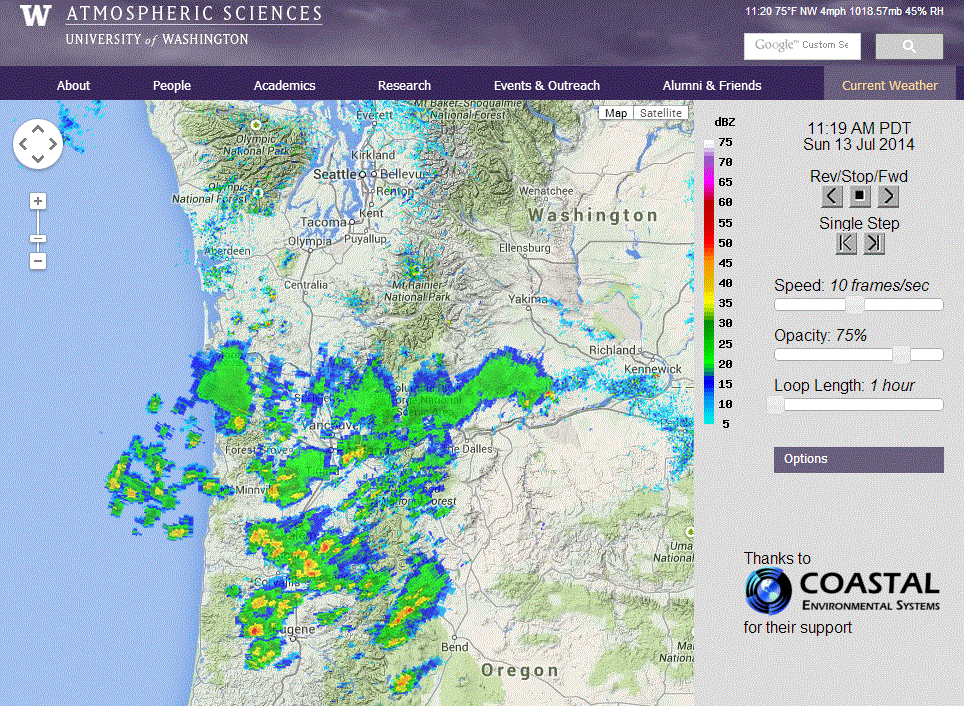
Task: Stop the radar animation
Action: coord(859,196)
